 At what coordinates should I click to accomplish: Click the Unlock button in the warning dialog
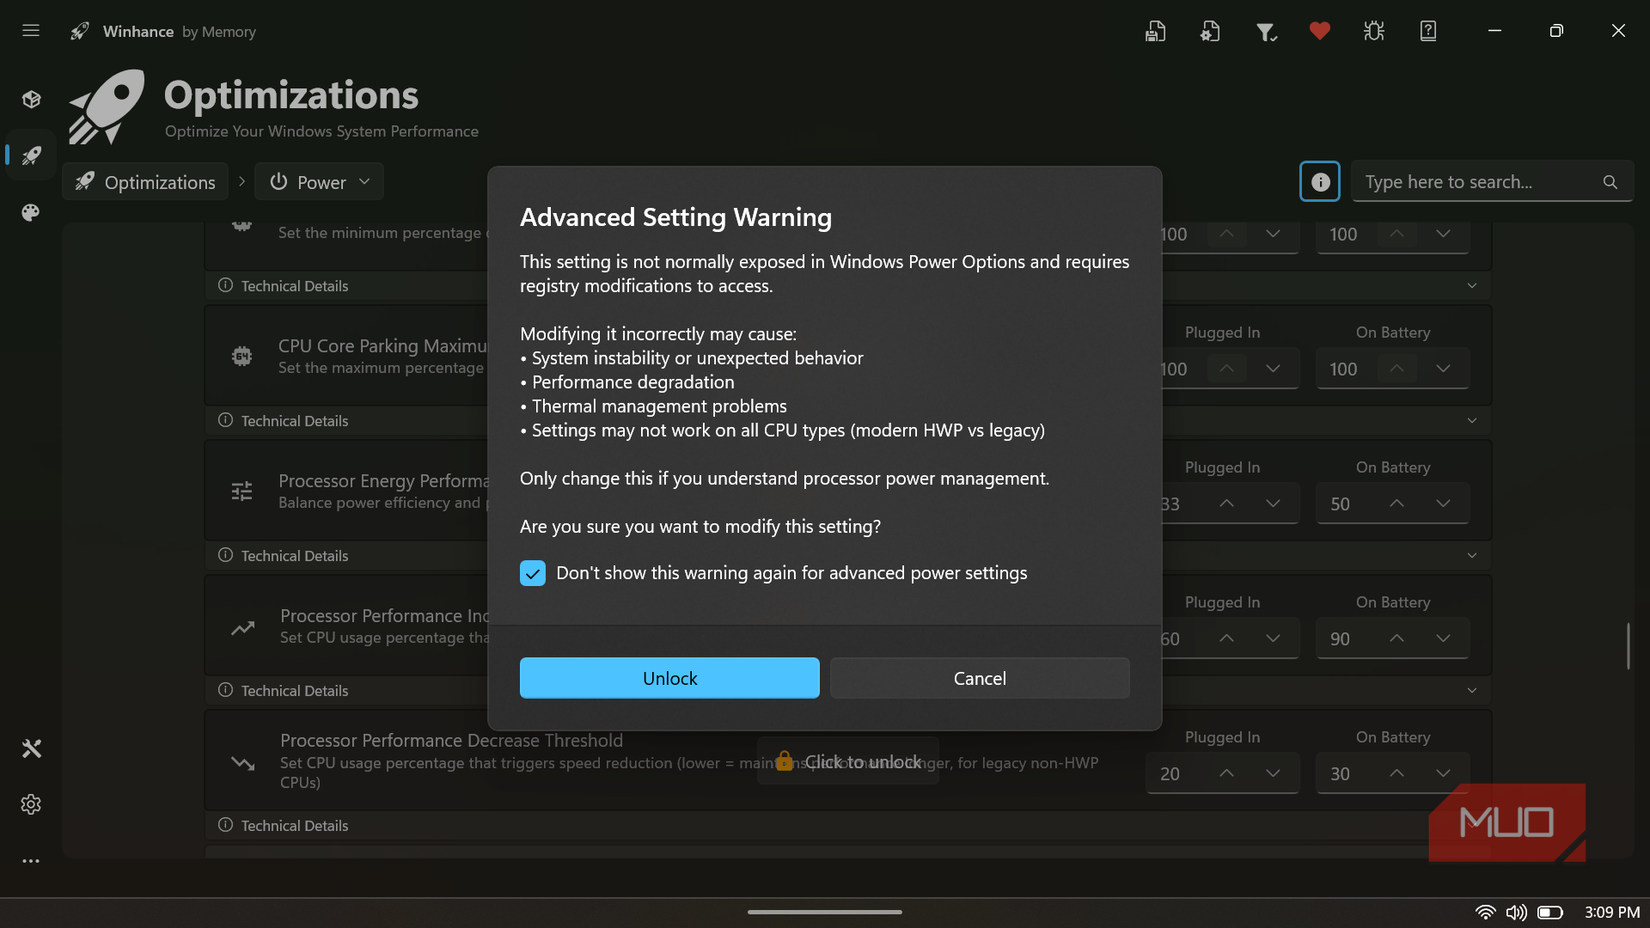click(669, 678)
